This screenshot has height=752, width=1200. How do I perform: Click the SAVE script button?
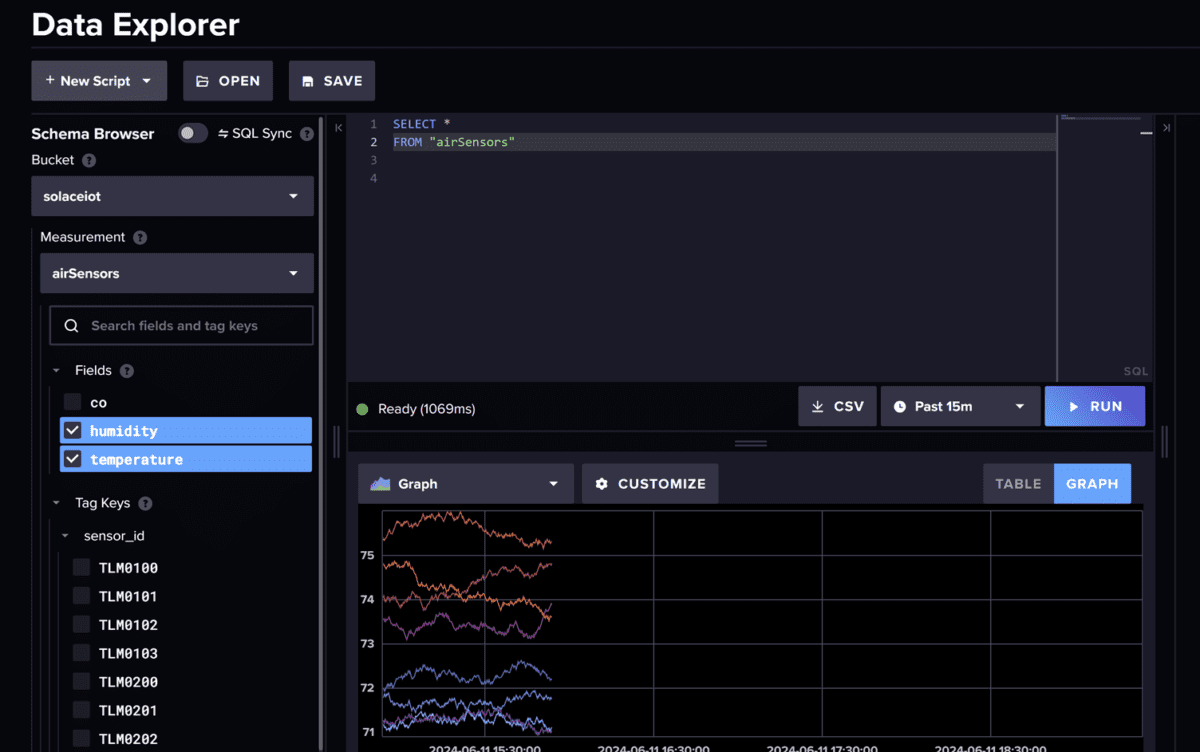pyautogui.click(x=332, y=81)
